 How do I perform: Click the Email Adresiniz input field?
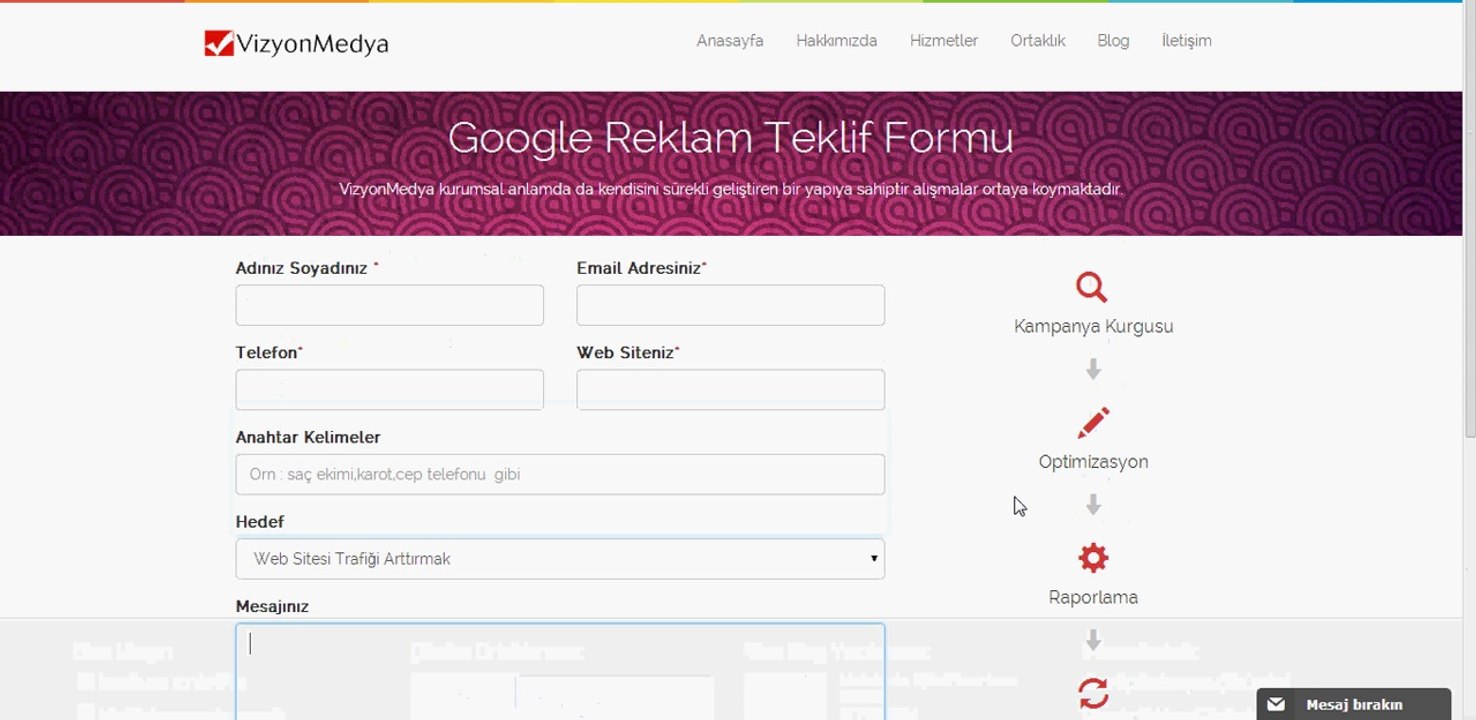coord(731,305)
